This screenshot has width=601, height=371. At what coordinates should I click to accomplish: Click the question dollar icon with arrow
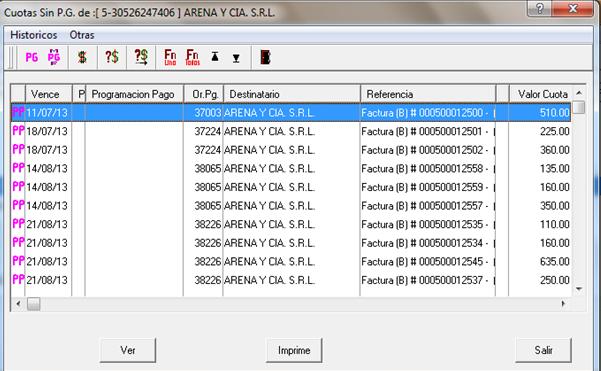pyautogui.click(x=141, y=57)
